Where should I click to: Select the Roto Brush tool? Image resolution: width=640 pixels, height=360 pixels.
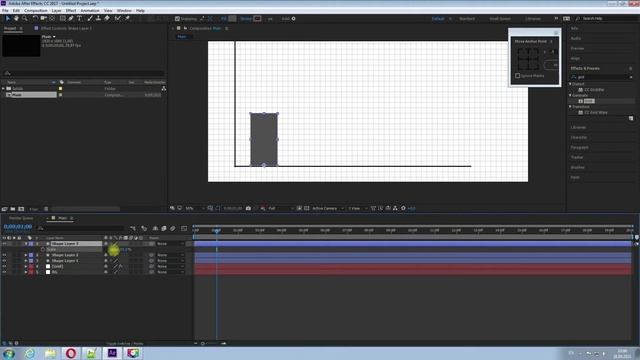click(x=118, y=18)
